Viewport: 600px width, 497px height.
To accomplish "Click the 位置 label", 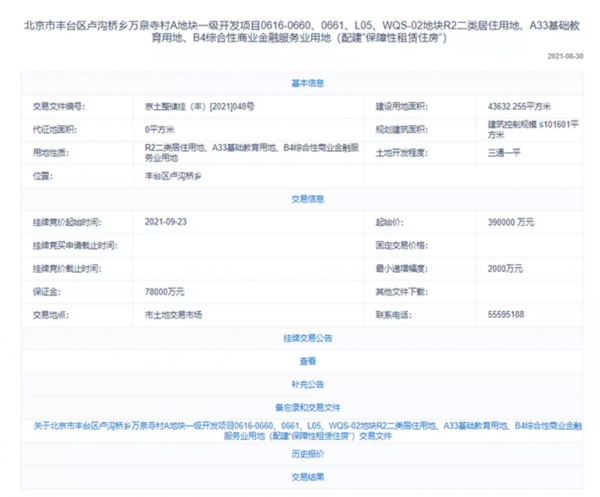I will [42, 176].
